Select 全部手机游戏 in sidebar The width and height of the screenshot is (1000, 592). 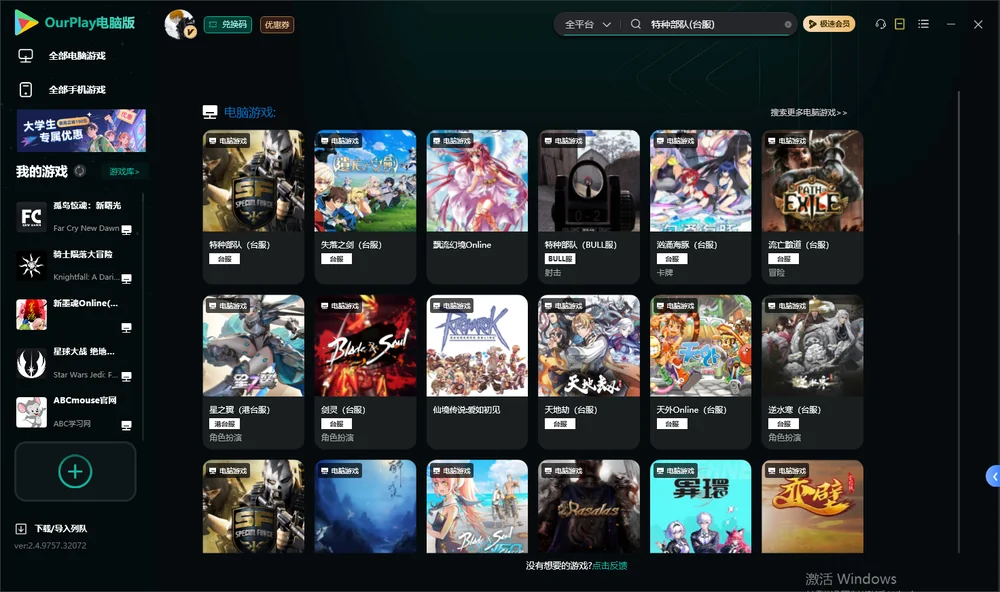point(77,90)
